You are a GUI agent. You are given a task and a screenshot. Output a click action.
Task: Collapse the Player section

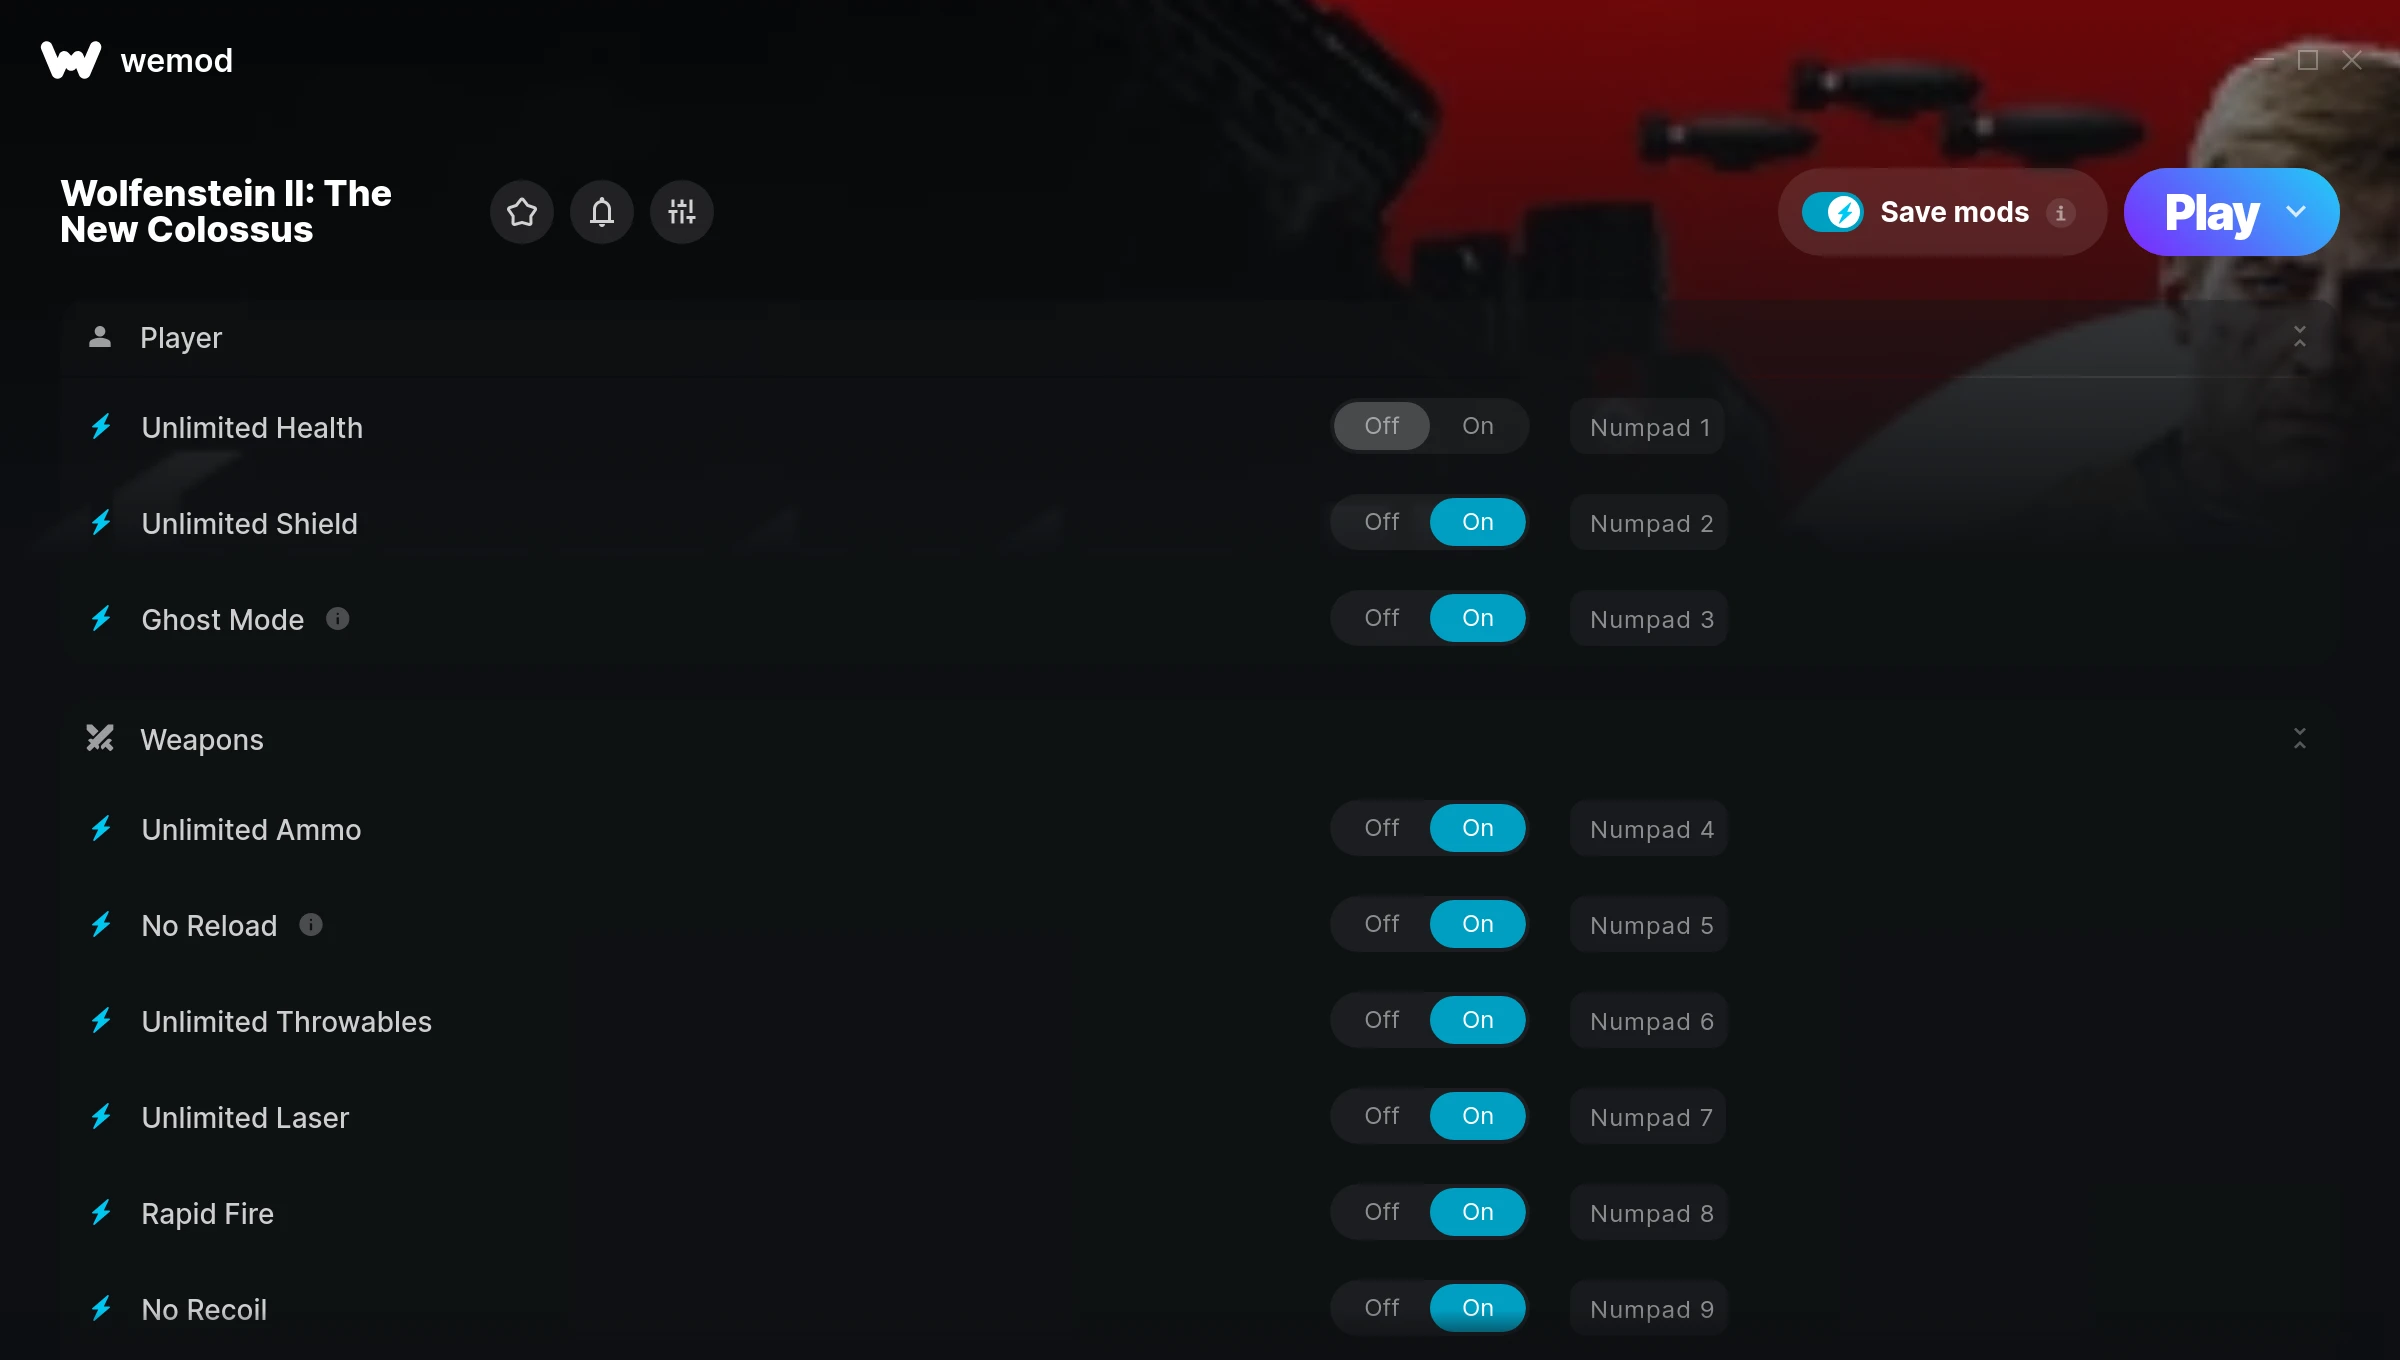click(x=2300, y=337)
